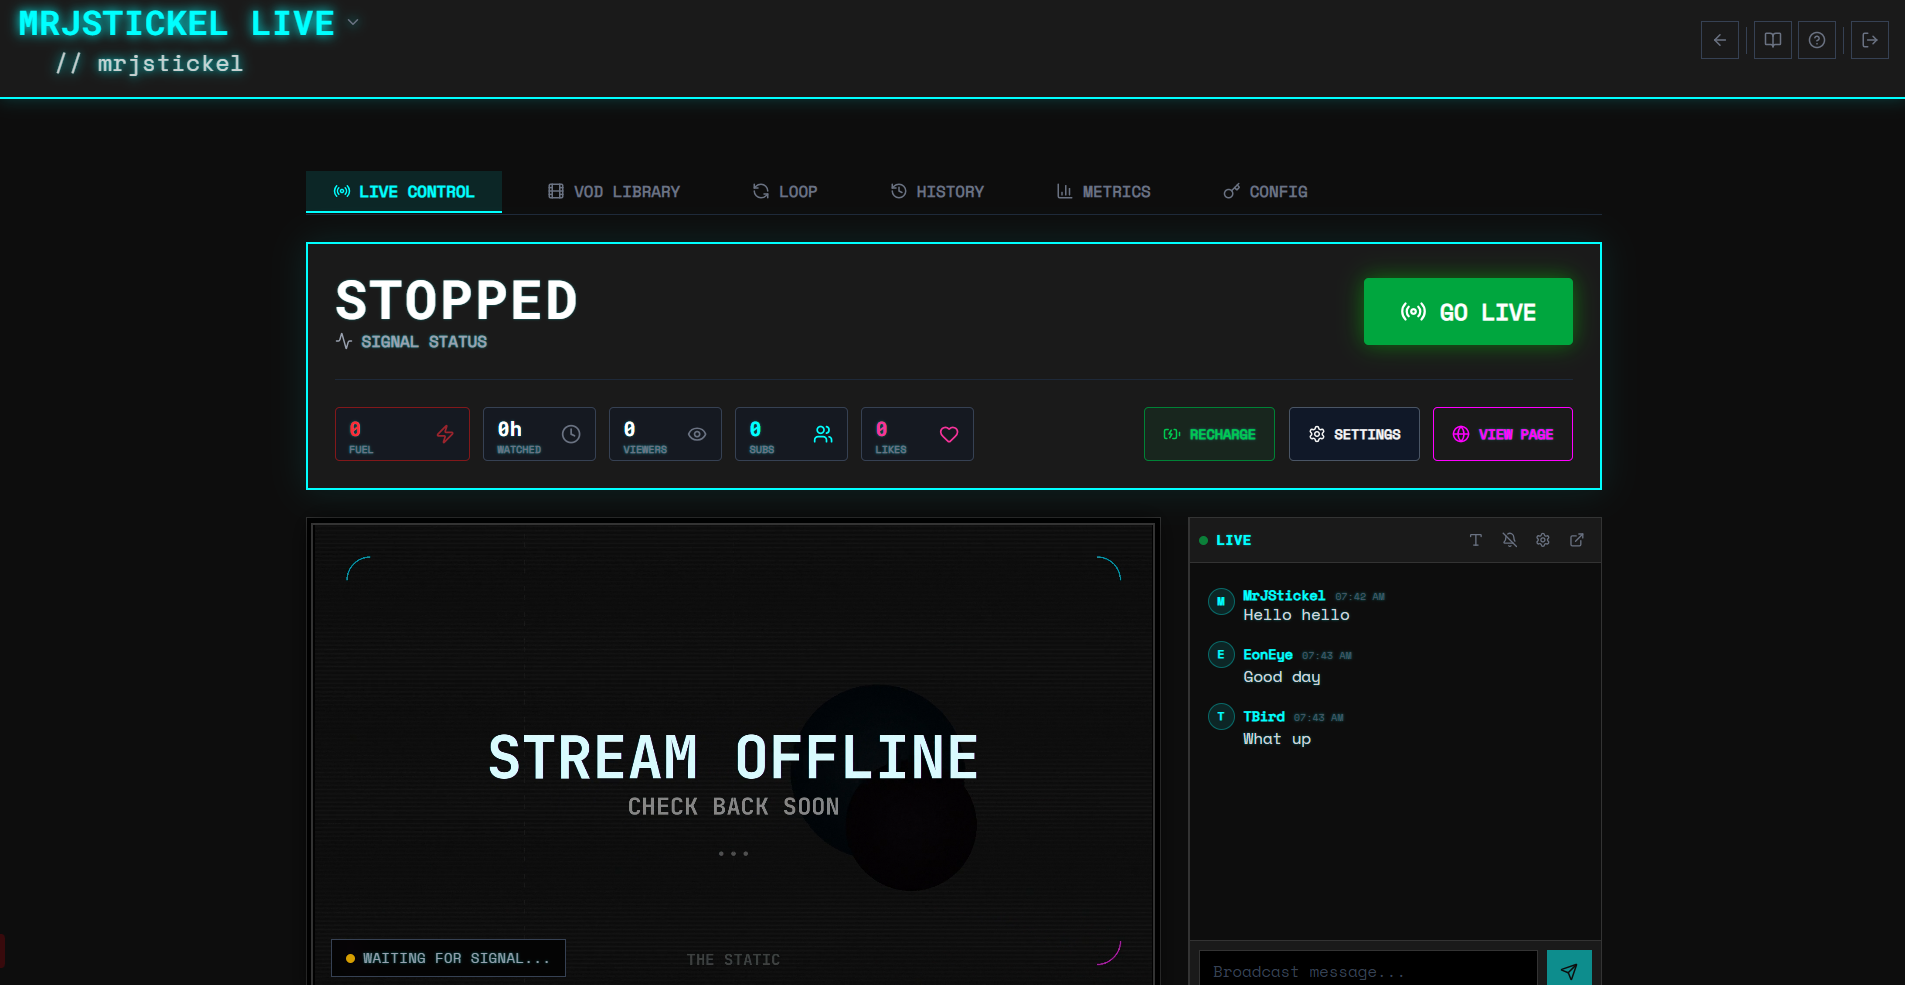The width and height of the screenshot is (1905, 985).
Task: Toggle chat notifications bell icon
Action: point(1509,540)
